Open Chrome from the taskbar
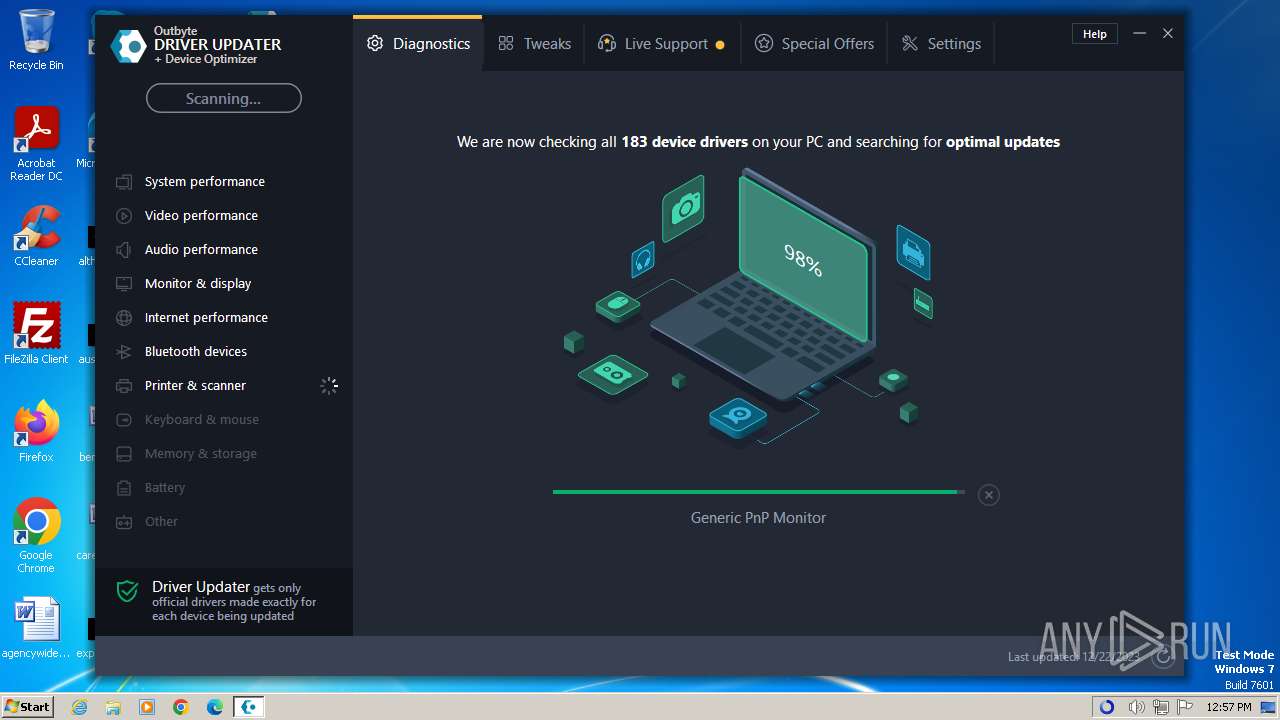The height and width of the screenshot is (720, 1280). (181, 707)
